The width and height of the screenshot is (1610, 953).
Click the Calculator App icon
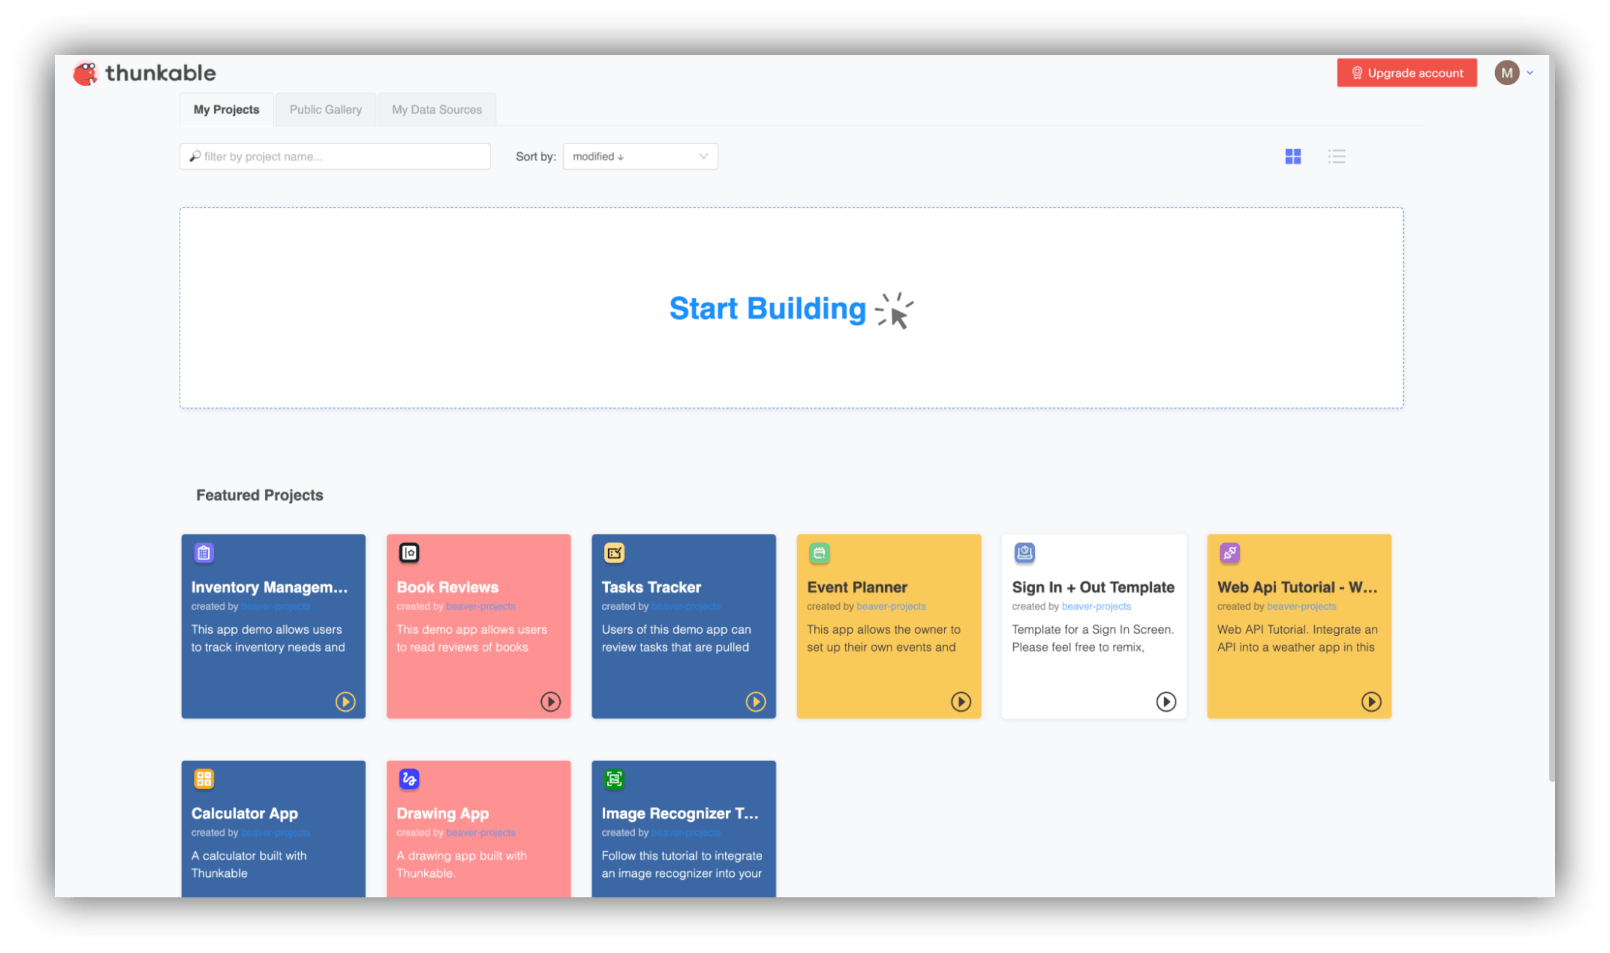click(x=204, y=779)
